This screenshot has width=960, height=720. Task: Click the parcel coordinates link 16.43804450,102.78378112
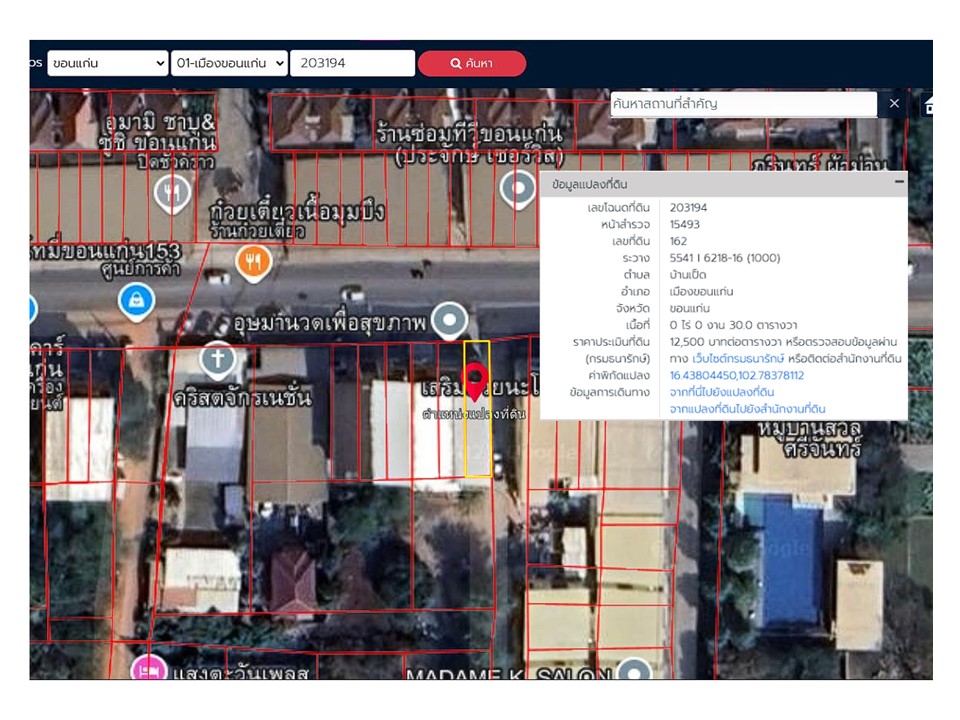coord(736,376)
